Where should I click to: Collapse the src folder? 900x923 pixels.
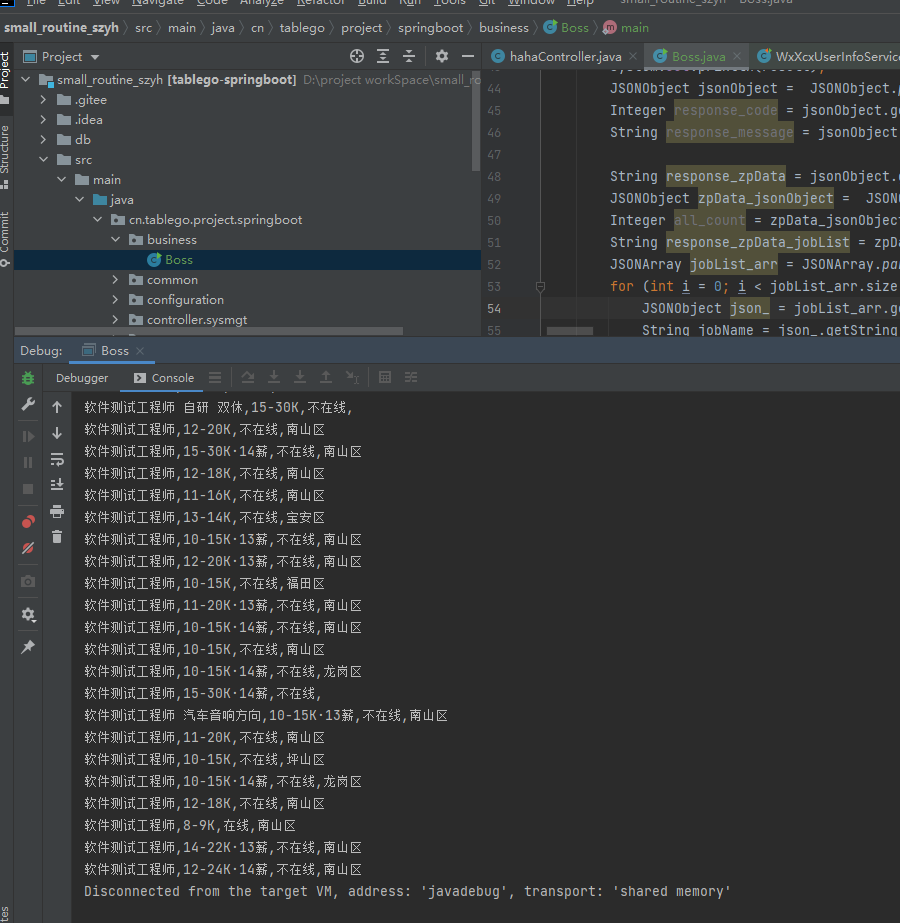43,160
